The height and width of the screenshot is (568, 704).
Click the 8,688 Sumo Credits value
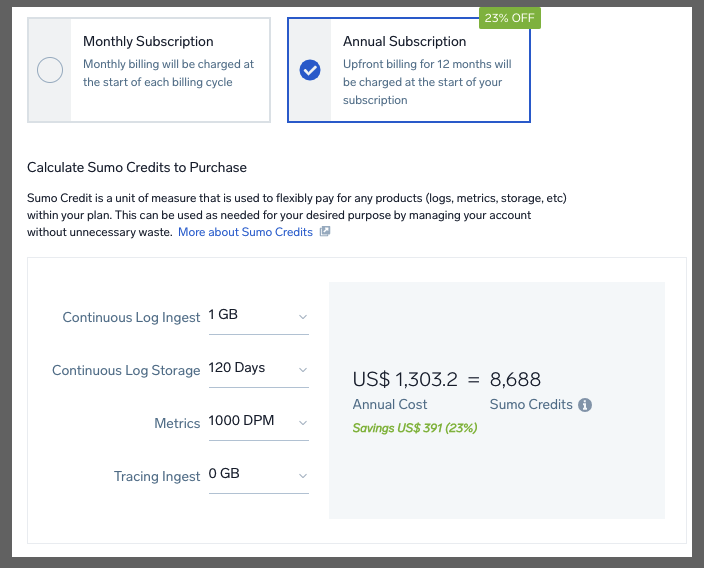pos(515,379)
